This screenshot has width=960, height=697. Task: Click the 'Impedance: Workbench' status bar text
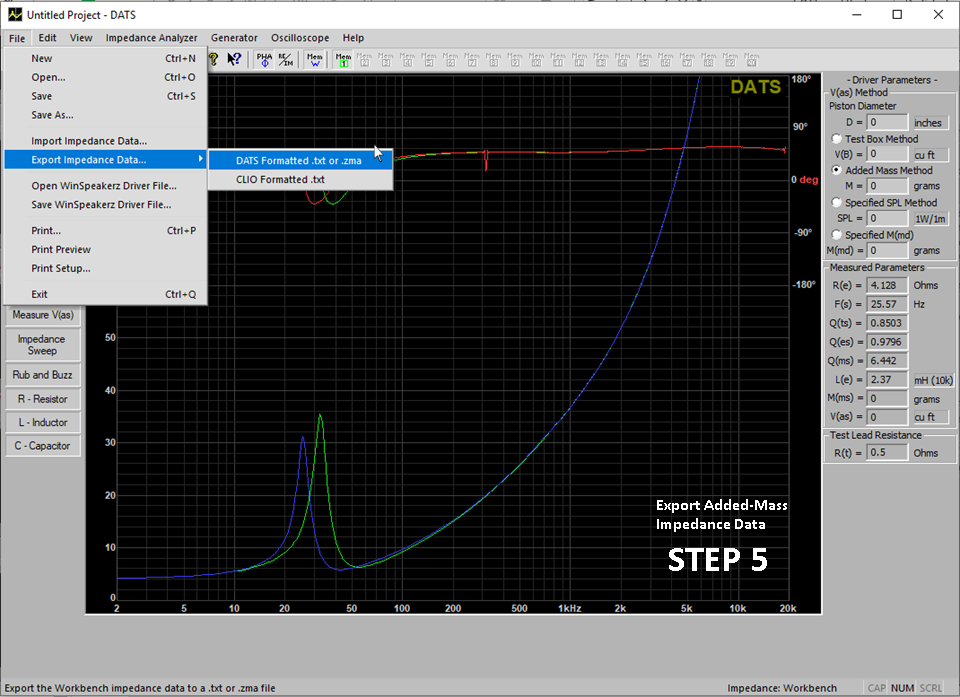[x=782, y=688]
